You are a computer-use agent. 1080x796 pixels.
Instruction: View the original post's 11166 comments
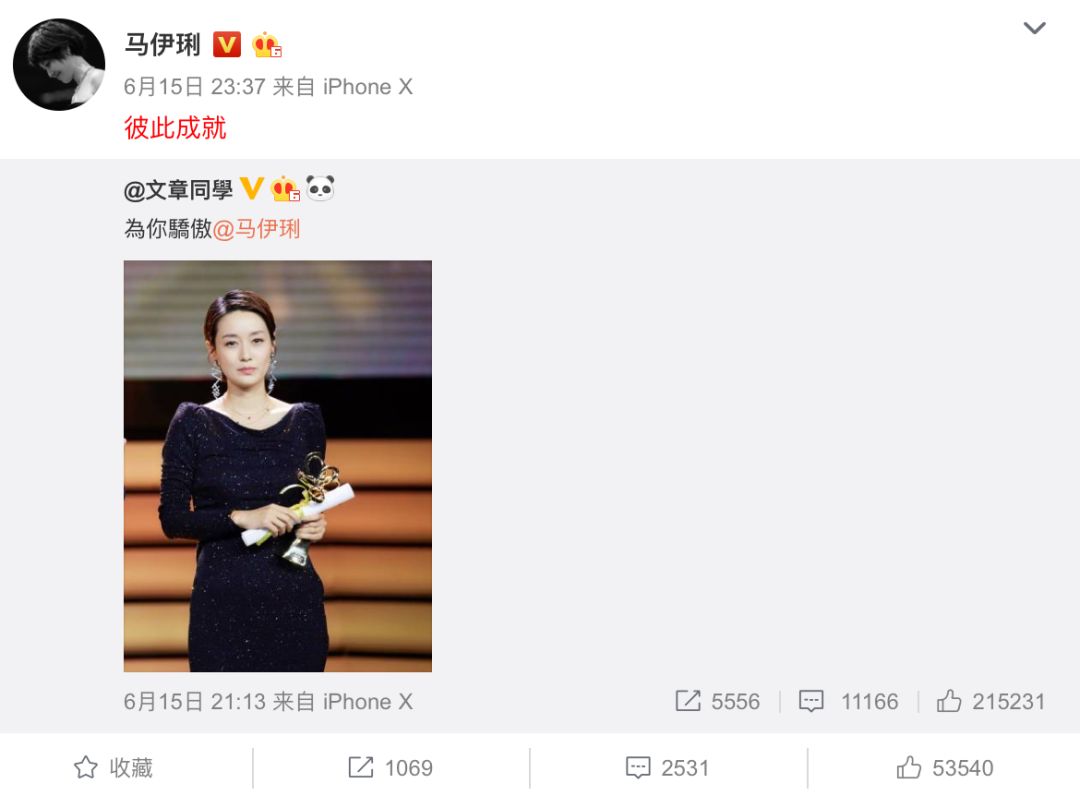(848, 702)
